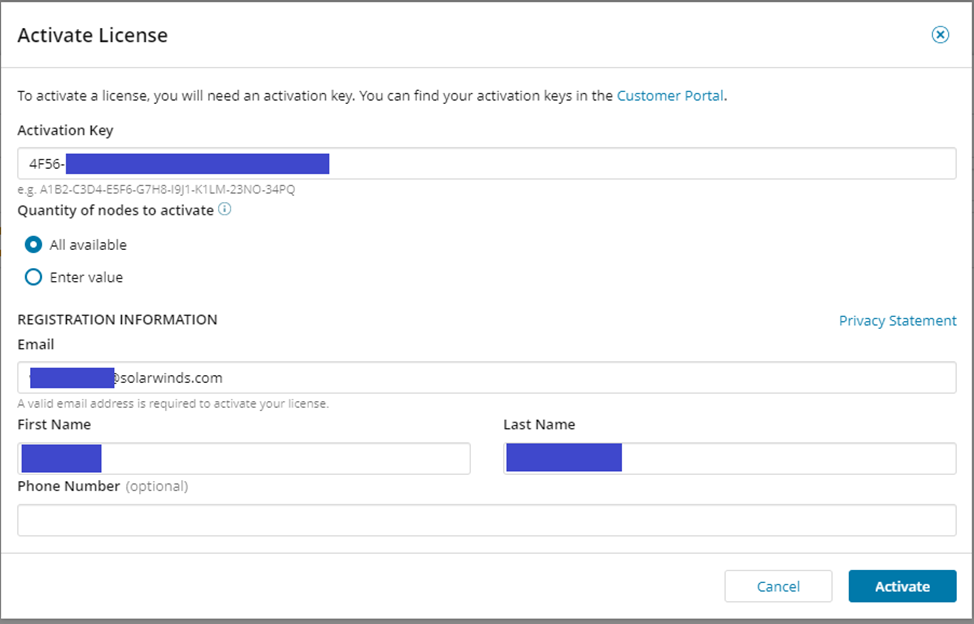Click the optional Phone Number field

pos(487,520)
